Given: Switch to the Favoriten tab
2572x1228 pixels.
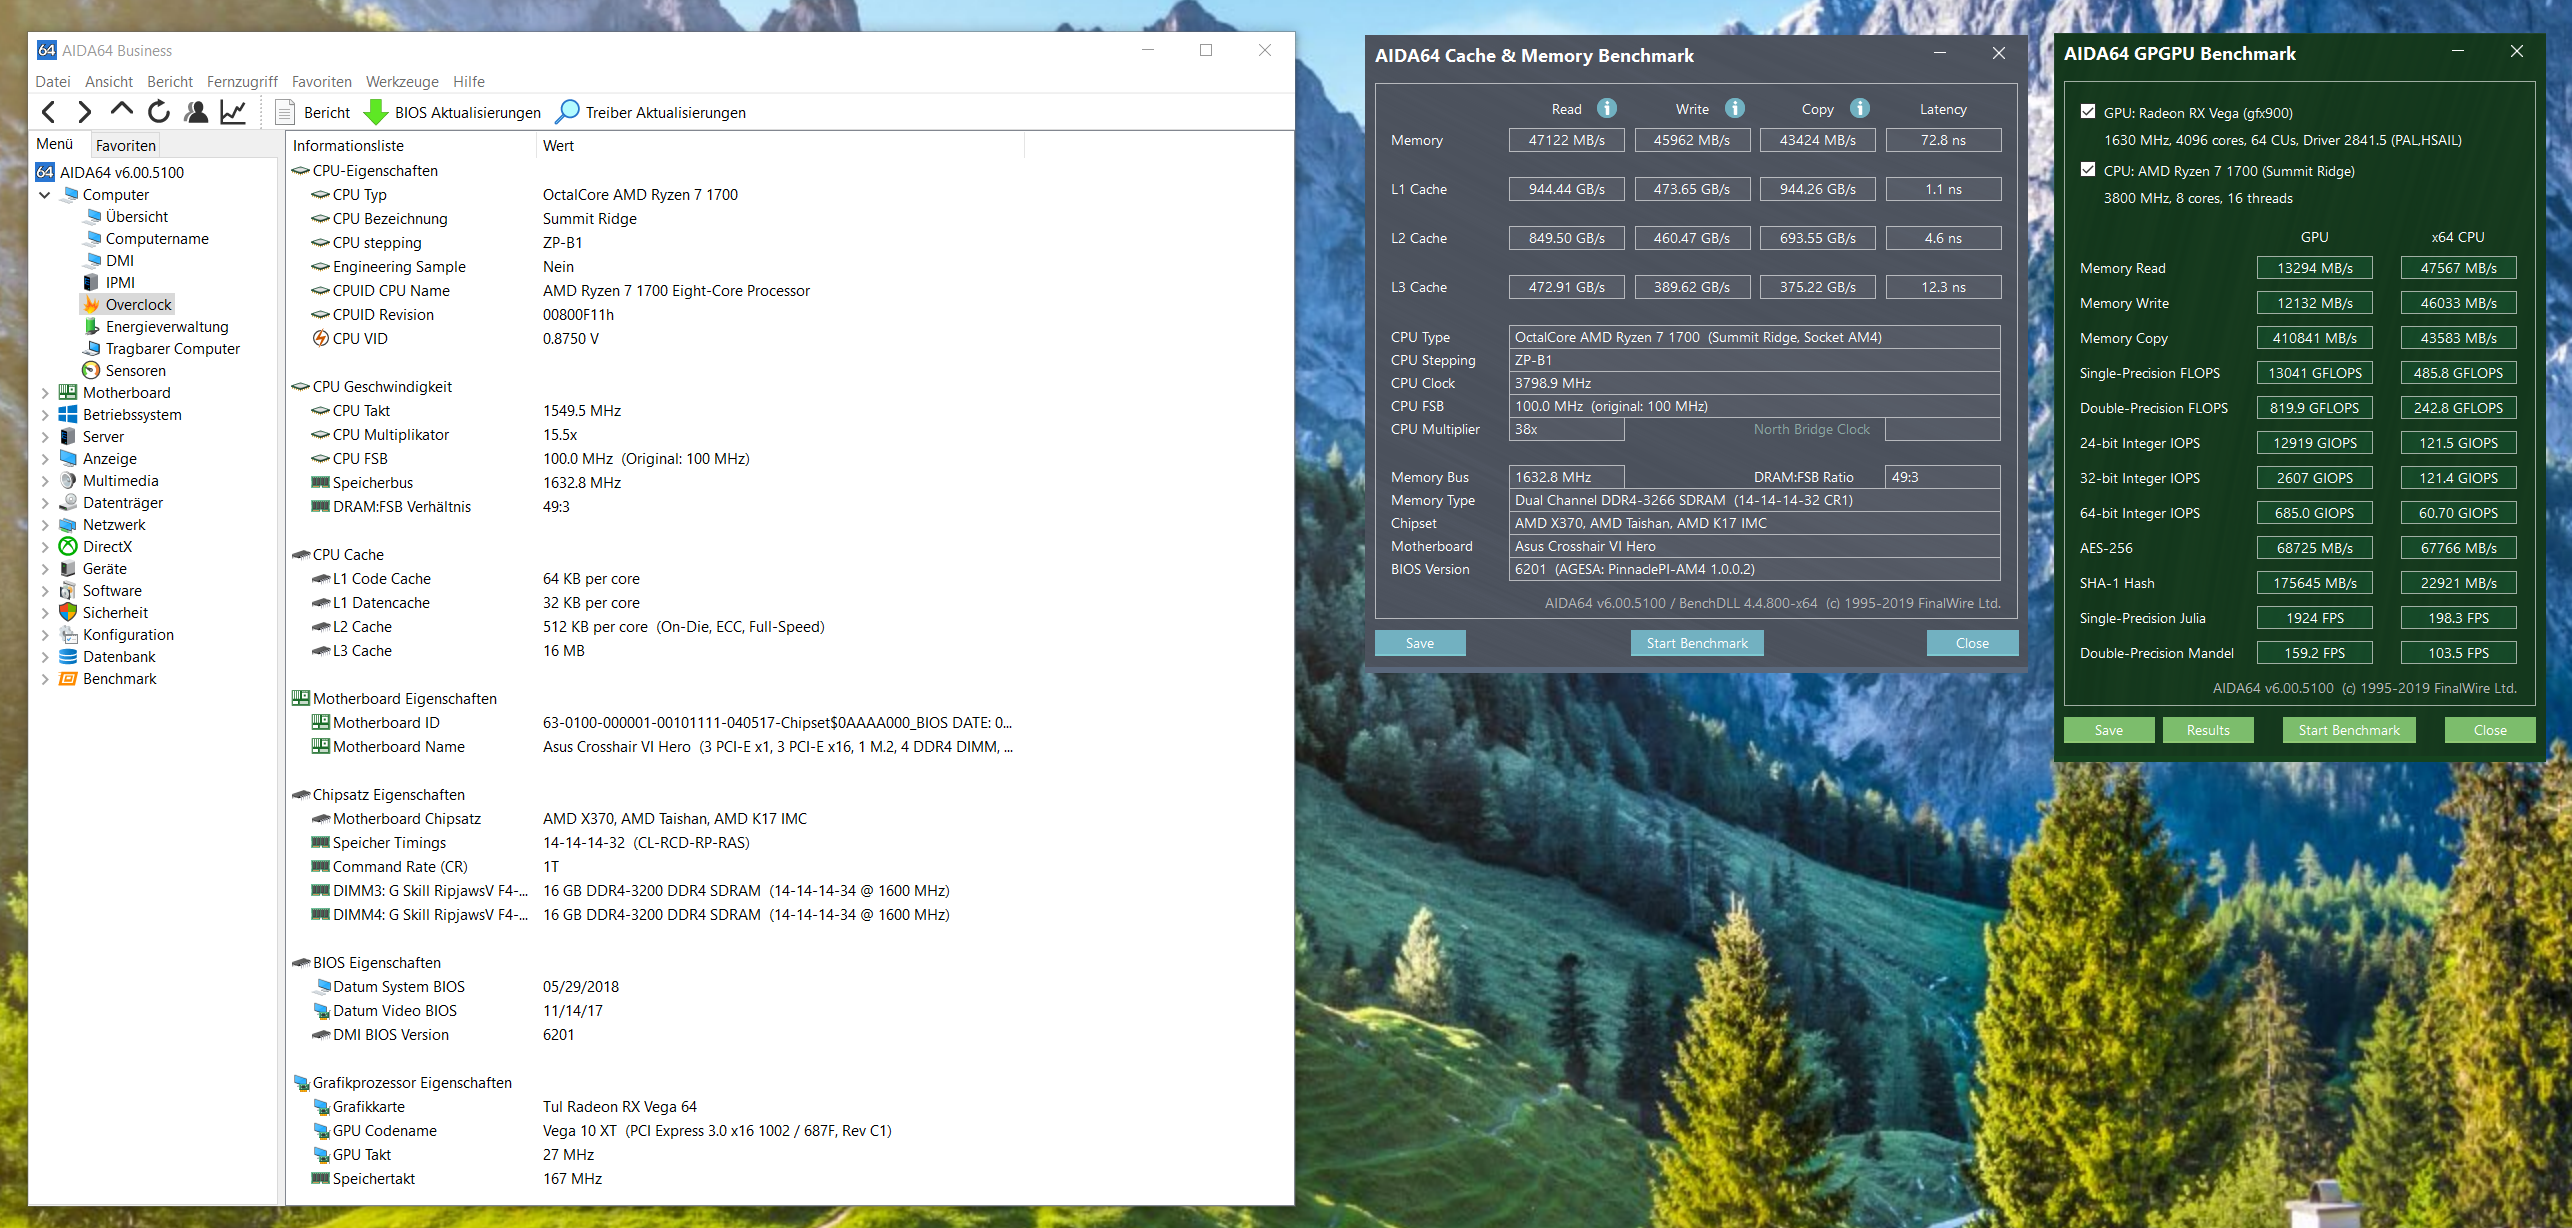Looking at the screenshot, I should click(126, 145).
